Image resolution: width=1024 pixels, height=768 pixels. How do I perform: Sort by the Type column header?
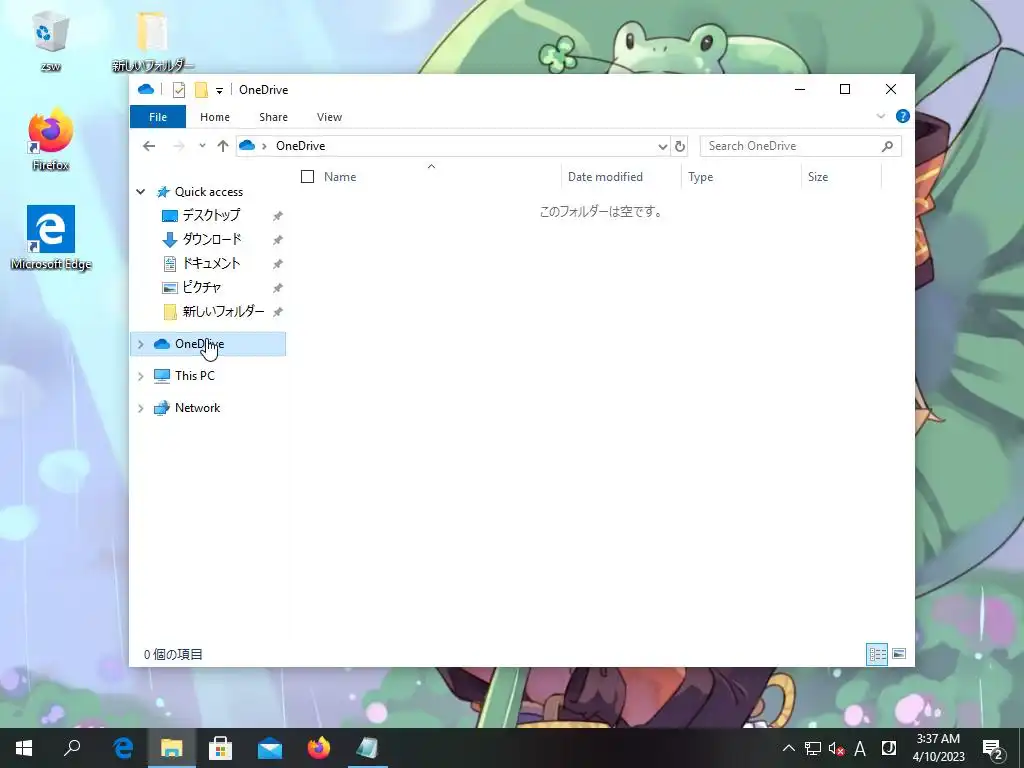click(x=700, y=176)
